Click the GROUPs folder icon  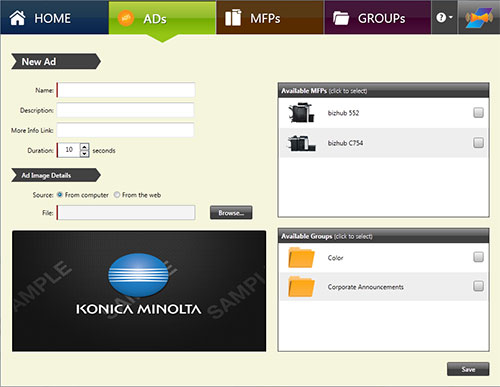341,18
